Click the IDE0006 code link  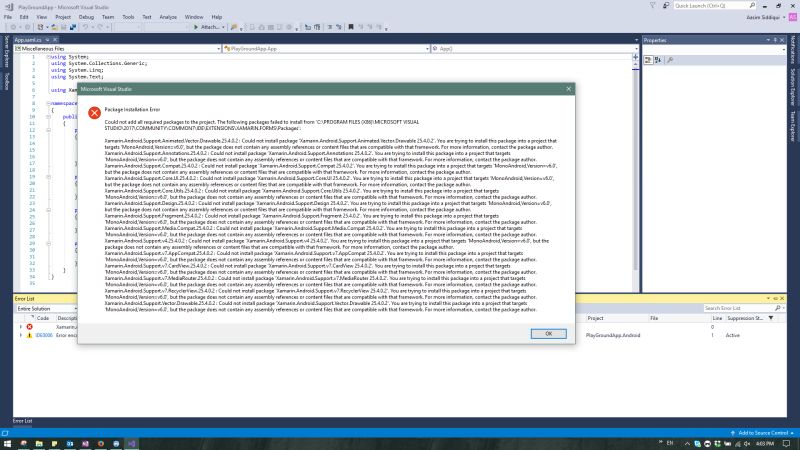(x=44, y=335)
